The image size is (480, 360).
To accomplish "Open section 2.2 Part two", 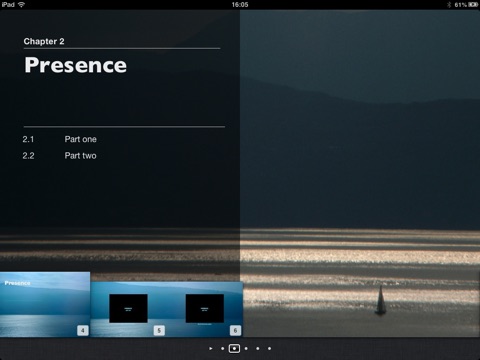I will pos(60,156).
